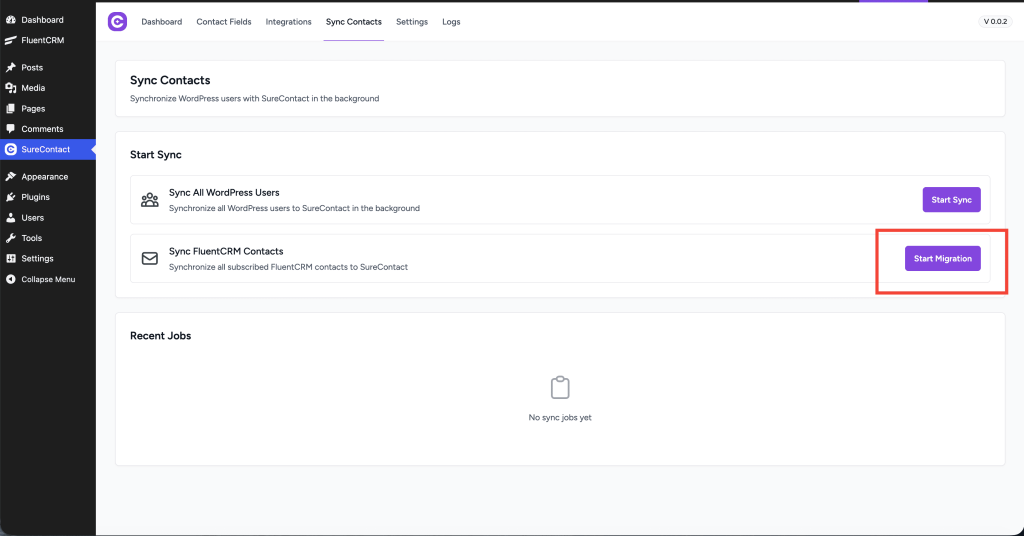Viewport: 1024px width, 536px height.
Task: Click the Appearance brush icon in sidebar
Action: coord(11,177)
